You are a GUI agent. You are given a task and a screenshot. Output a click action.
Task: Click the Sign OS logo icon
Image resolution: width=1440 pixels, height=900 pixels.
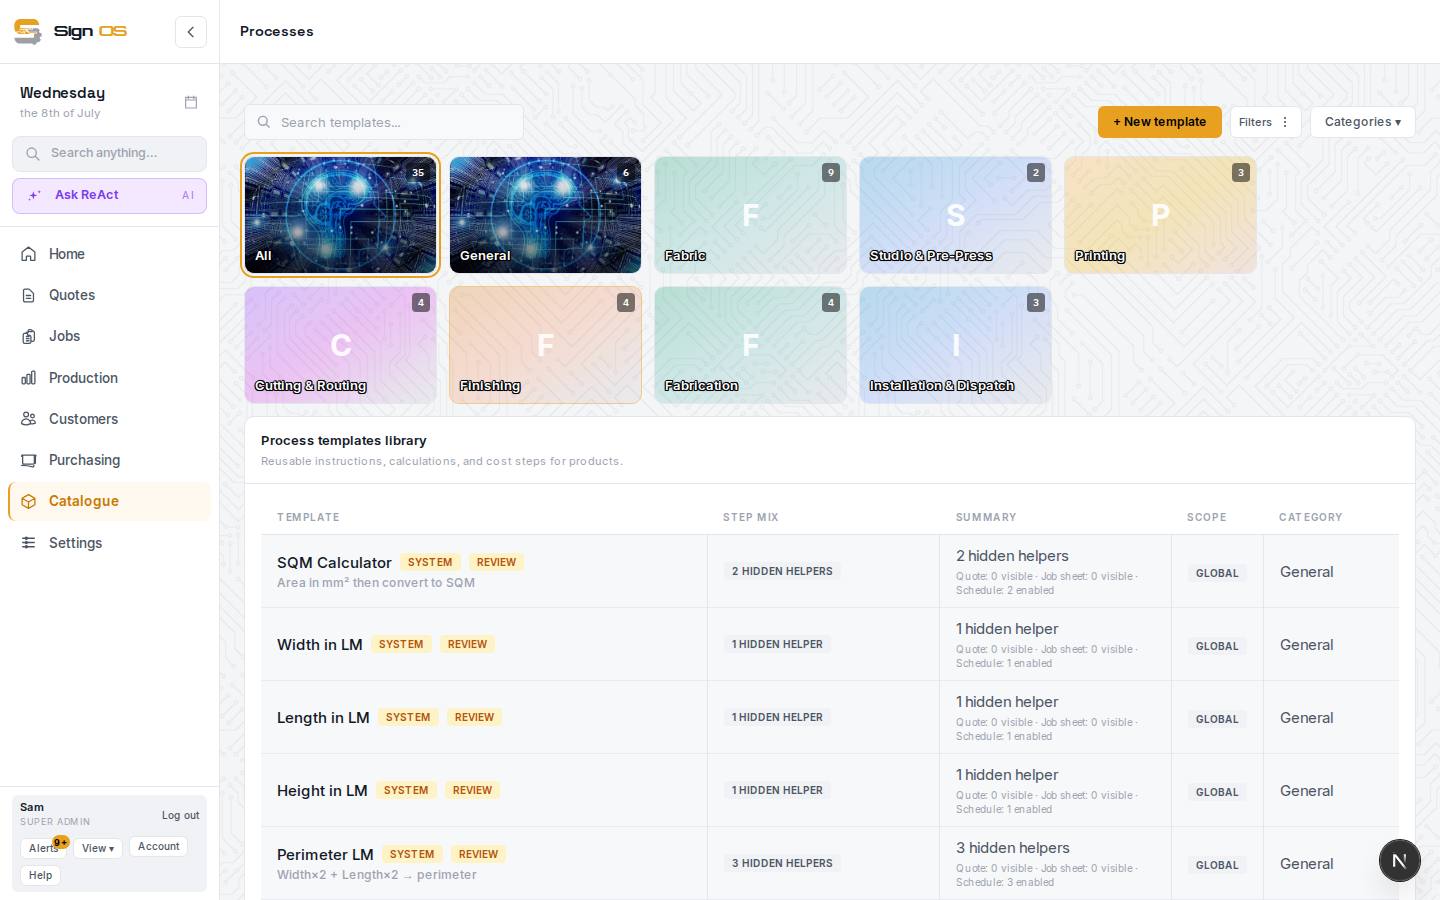pyautogui.click(x=28, y=31)
